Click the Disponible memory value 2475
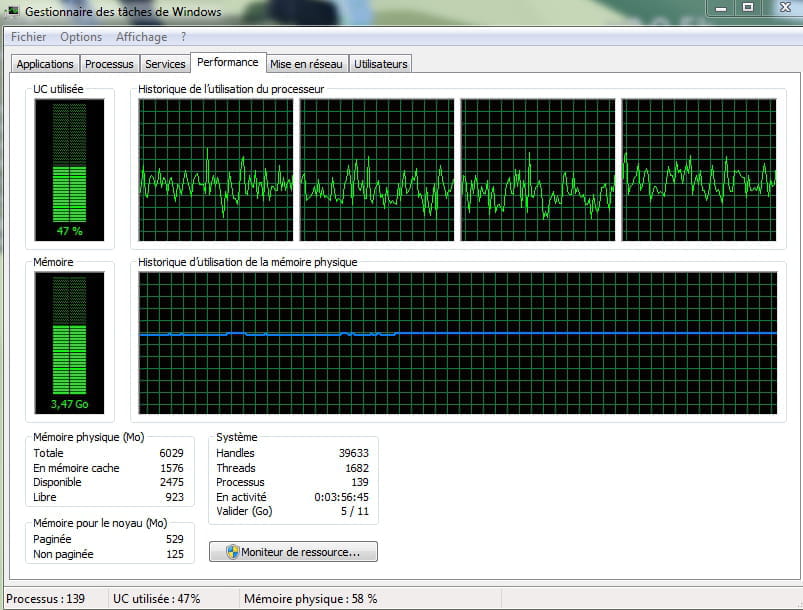The height and width of the screenshot is (610, 803). click(172, 482)
